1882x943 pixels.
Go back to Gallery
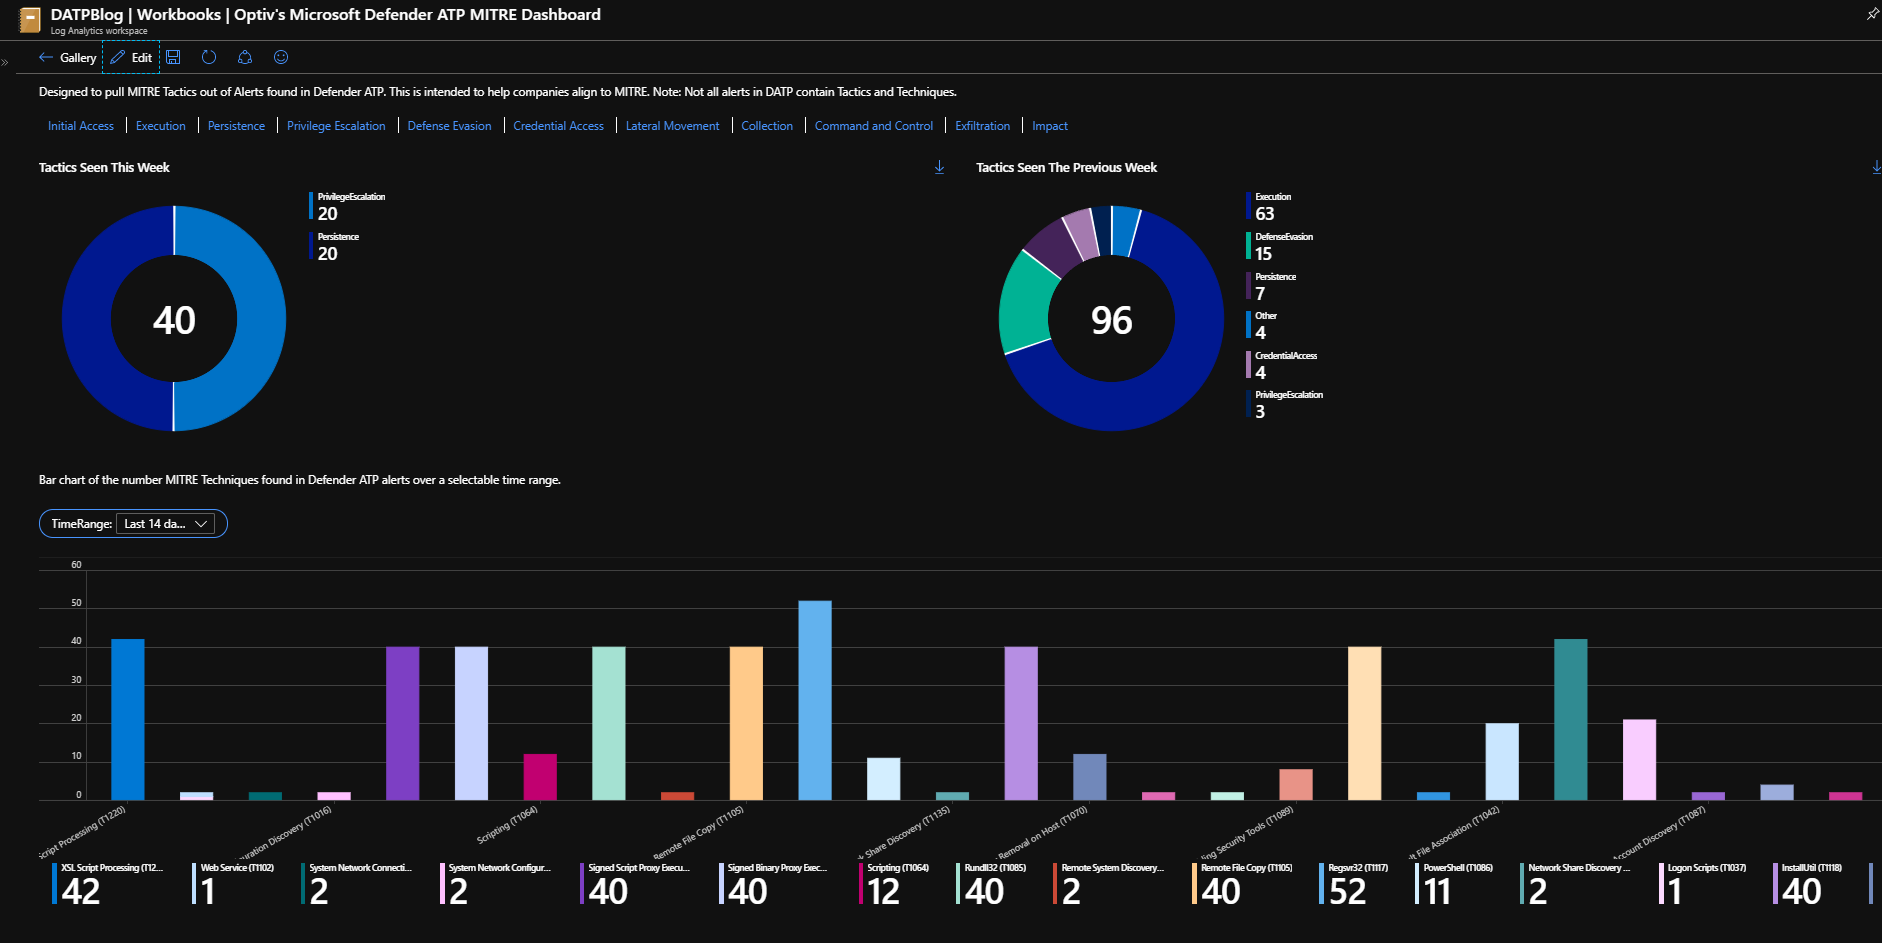pyautogui.click(x=68, y=57)
